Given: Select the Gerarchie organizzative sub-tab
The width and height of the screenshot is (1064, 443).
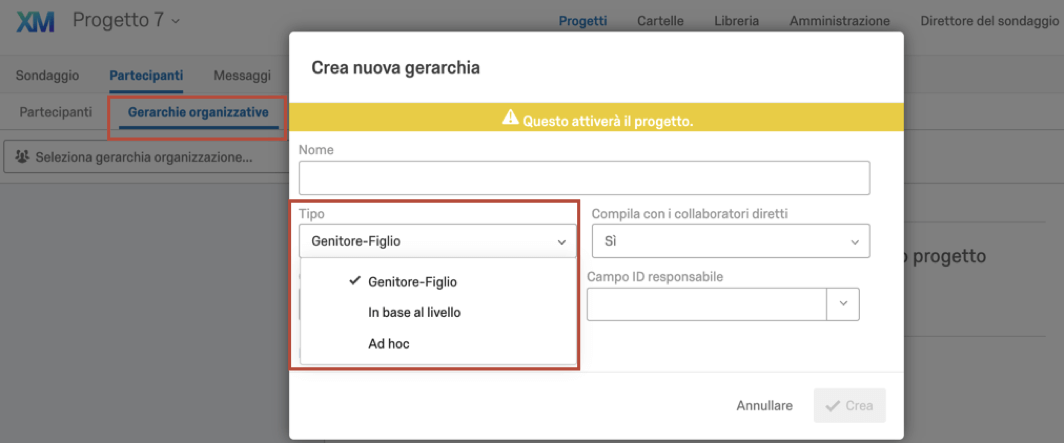Looking at the screenshot, I should pos(198,111).
